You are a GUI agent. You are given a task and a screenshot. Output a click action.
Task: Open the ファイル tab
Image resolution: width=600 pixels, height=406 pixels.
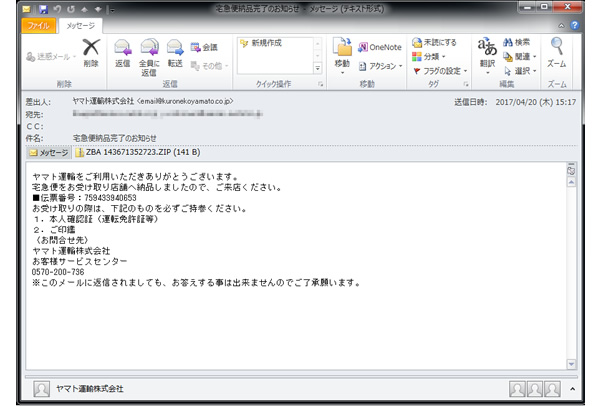[x=39, y=26]
